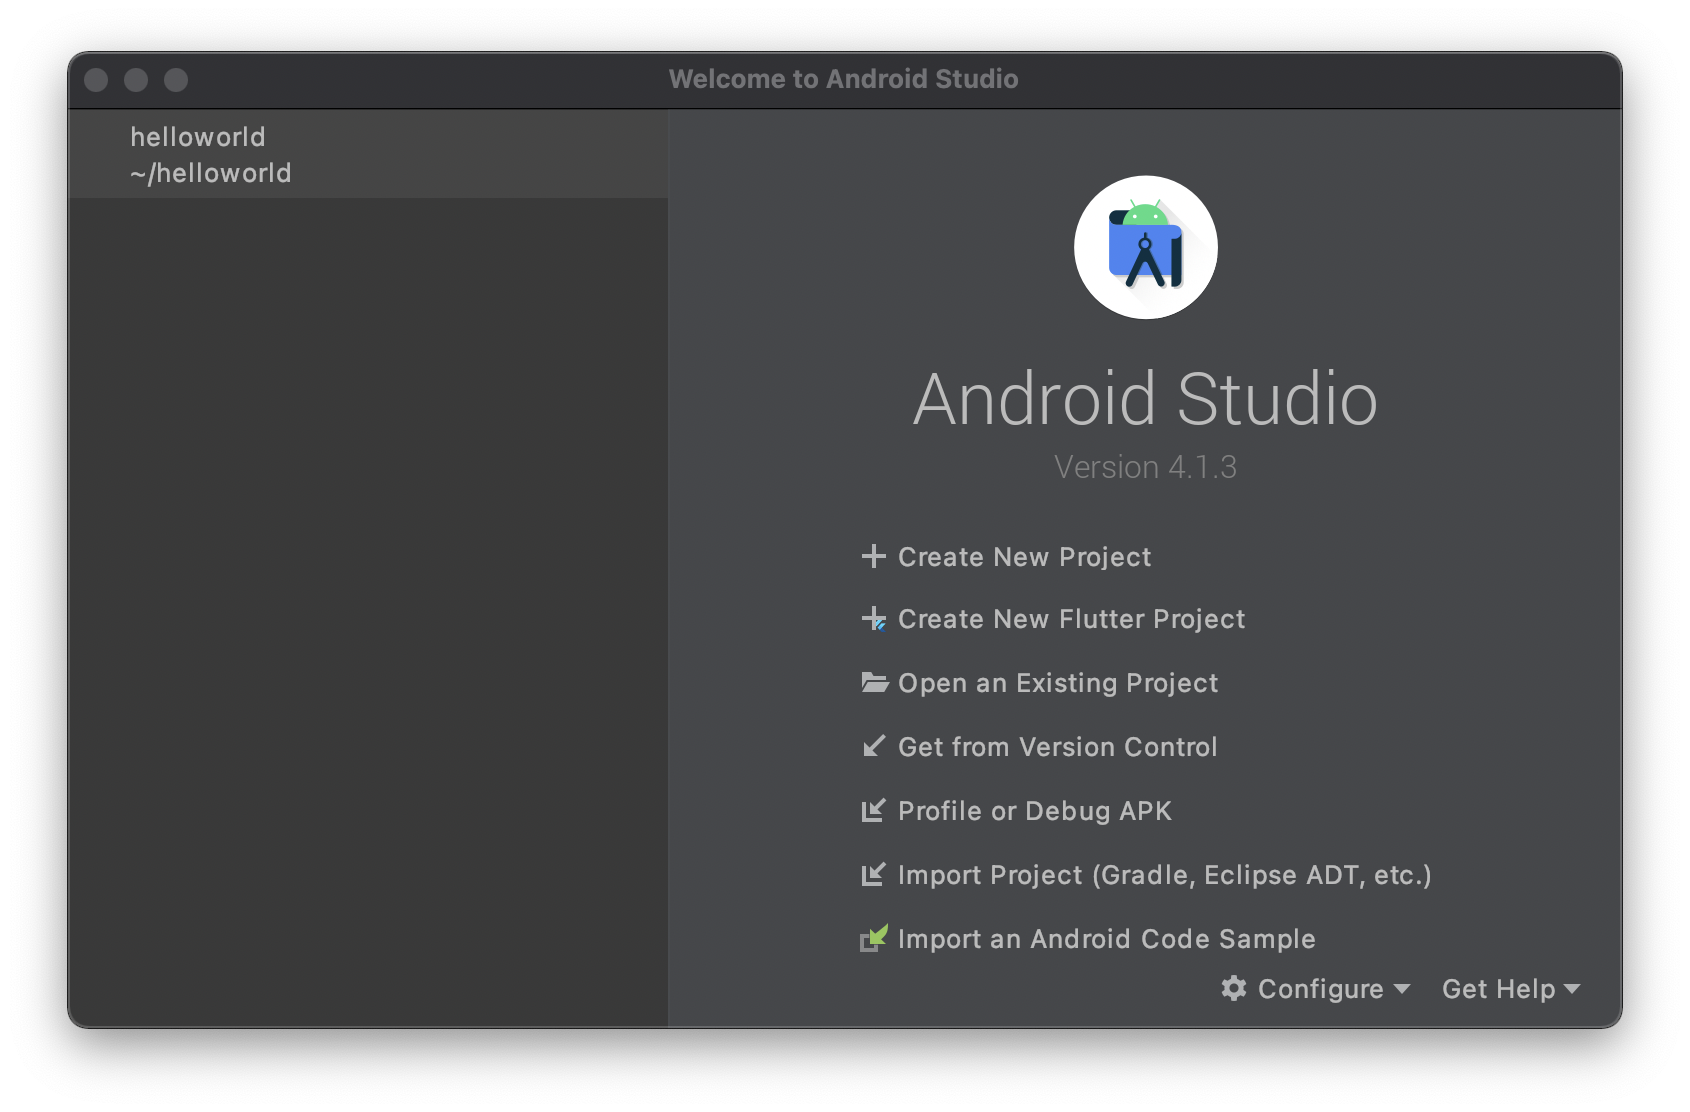1690x1112 pixels.
Task: Click the Import Project gradle icon
Action: pyautogui.click(x=874, y=873)
